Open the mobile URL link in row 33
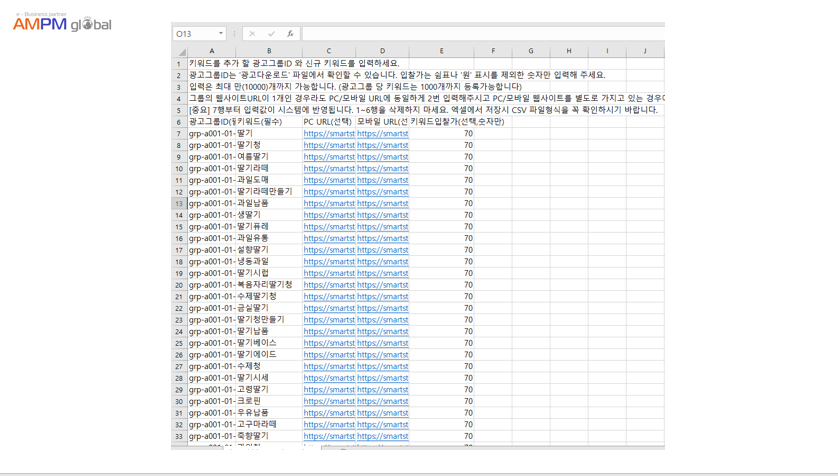Image resolution: width=838 pixels, height=476 pixels. (383, 436)
